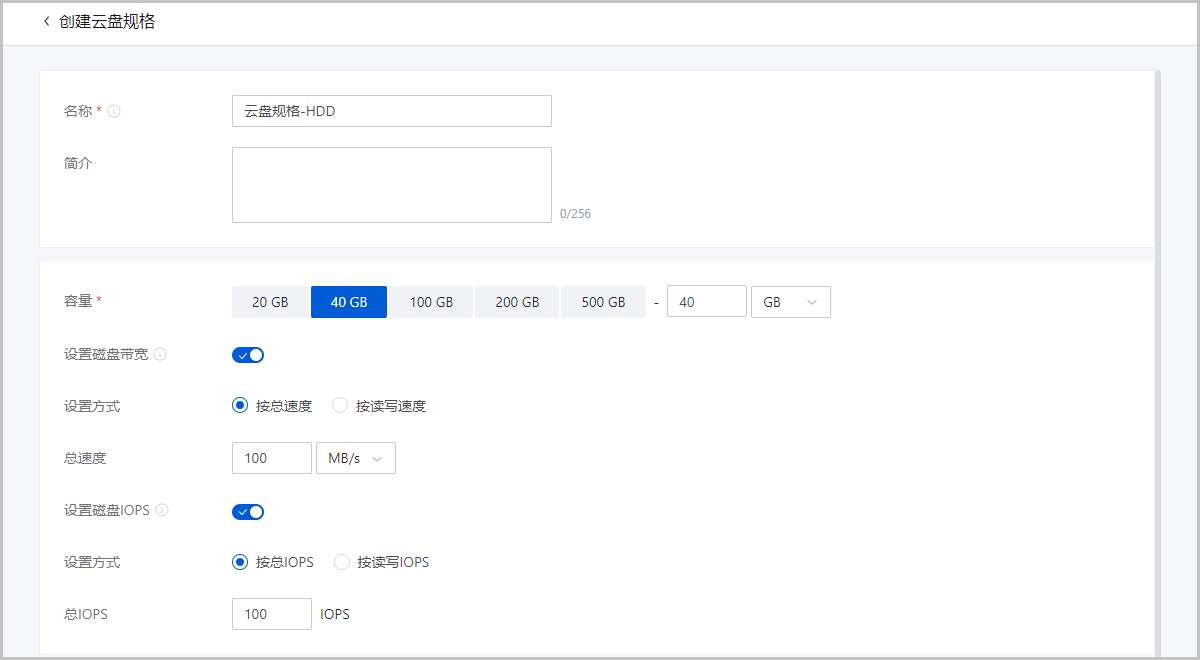Screen dimensions: 1200x660
Task: Choose the 按总速度 radio button
Action: [x=240, y=406]
